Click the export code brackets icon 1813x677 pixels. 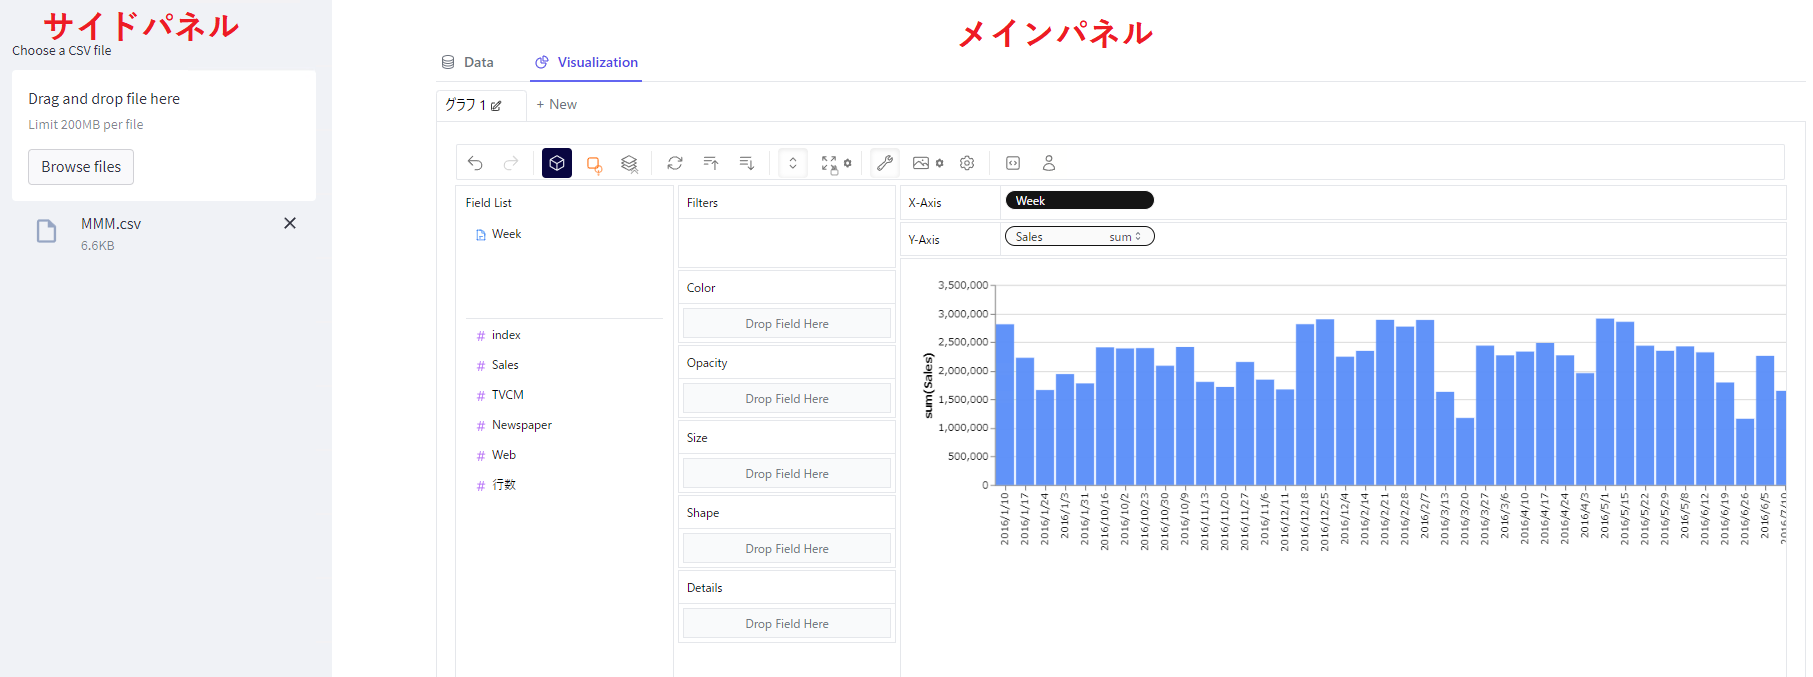point(1013,163)
